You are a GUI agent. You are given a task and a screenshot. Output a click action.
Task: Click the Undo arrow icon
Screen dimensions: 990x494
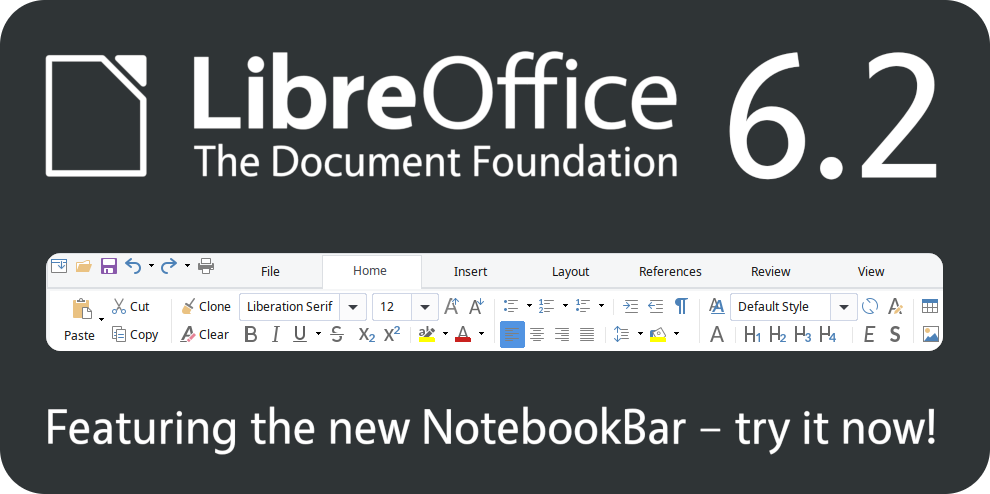tap(133, 266)
